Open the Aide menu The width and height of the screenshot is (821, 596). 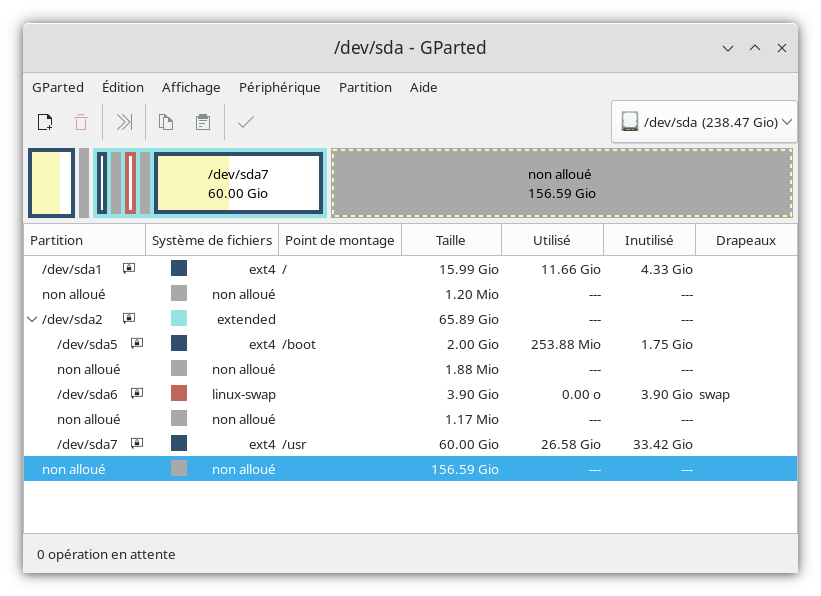coord(424,87)
